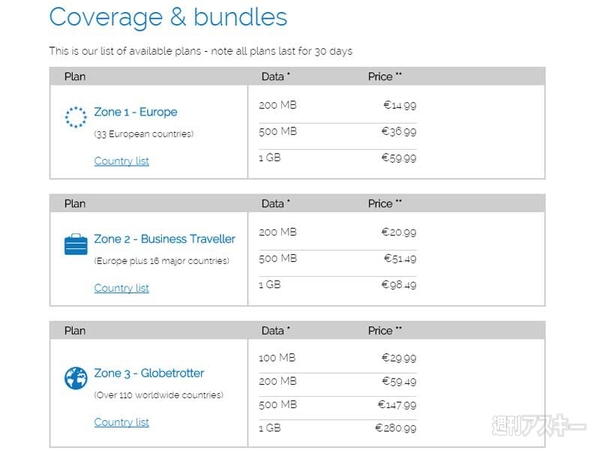Click the Zone 2 briefcase icon
This screenshot has height=450, width=600.
pyautogui.click(x=76, y=244)
